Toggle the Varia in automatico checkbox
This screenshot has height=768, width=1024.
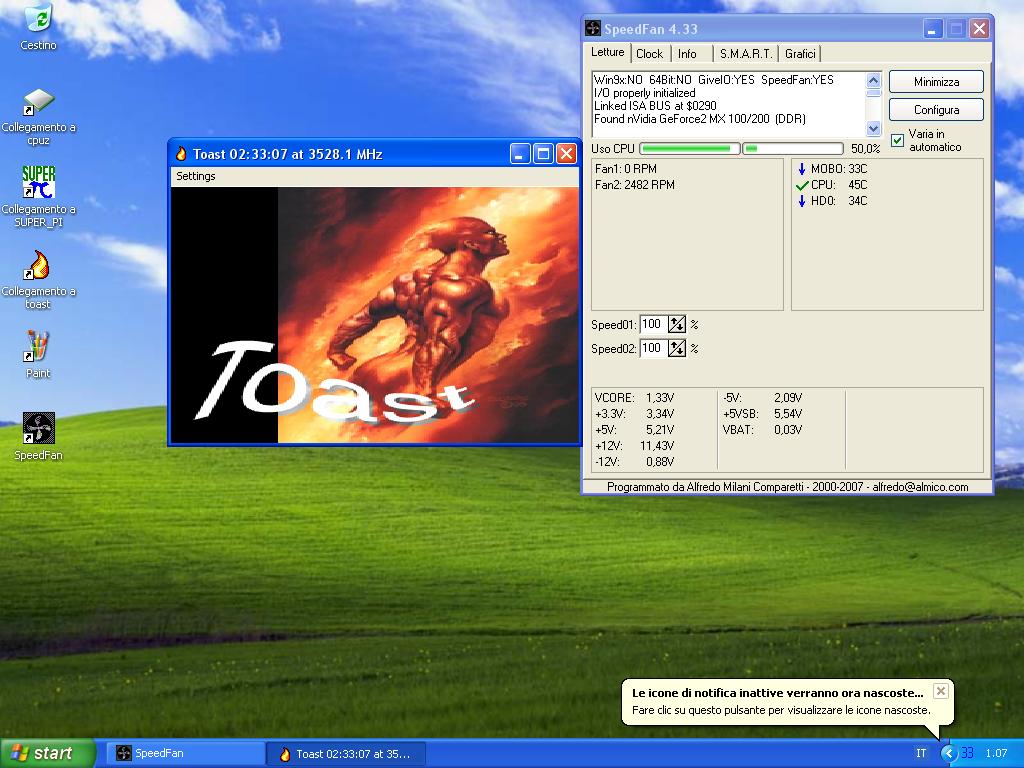pos(898,140)
